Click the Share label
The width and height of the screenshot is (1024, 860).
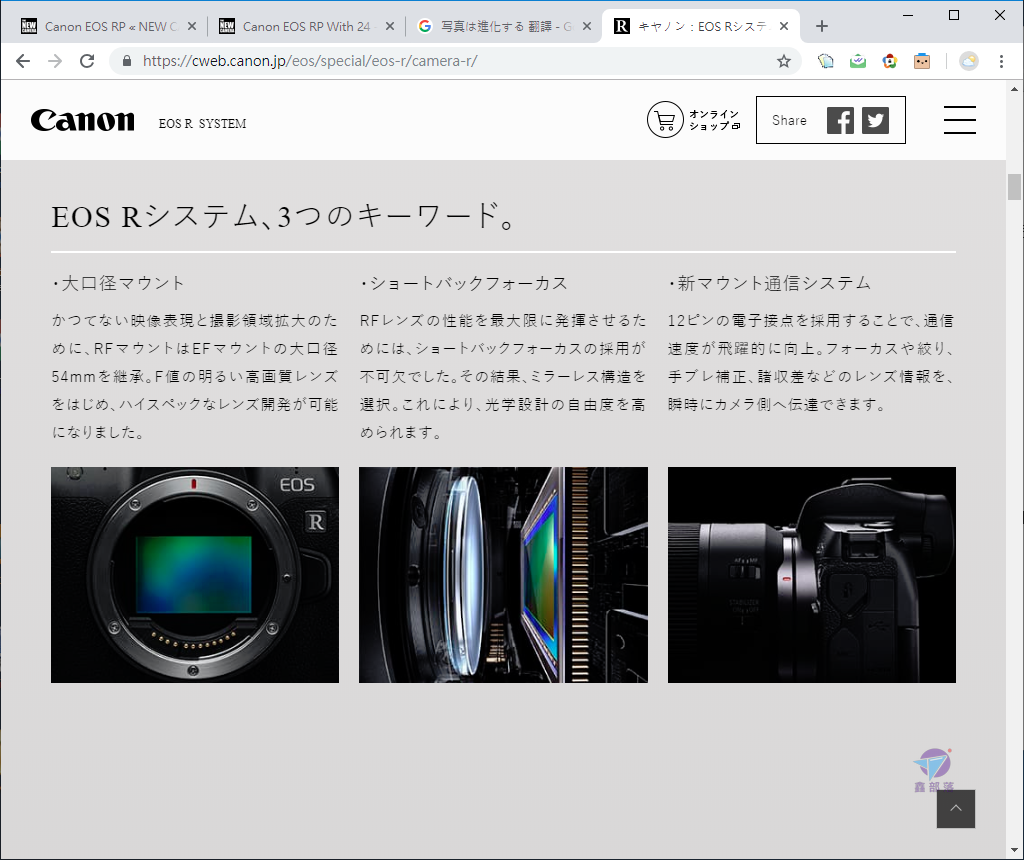(x=789, y=120)
